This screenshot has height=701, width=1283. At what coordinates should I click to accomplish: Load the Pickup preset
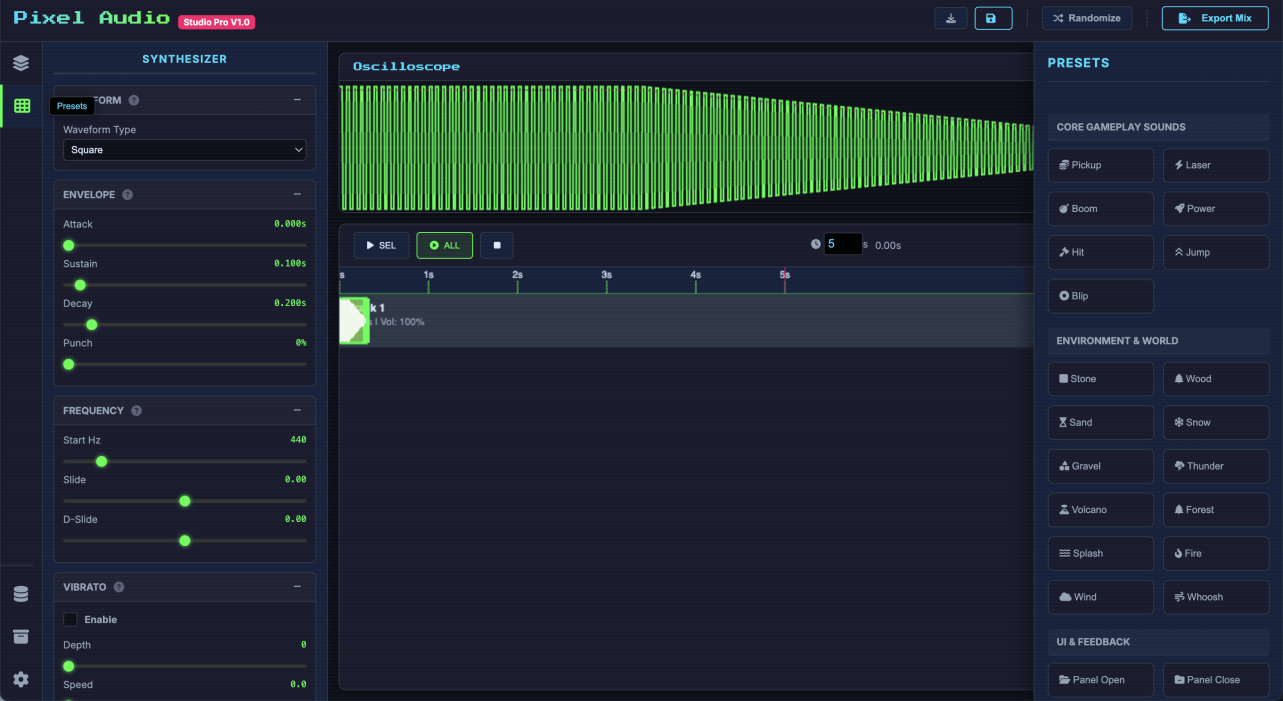(1100, 165)
